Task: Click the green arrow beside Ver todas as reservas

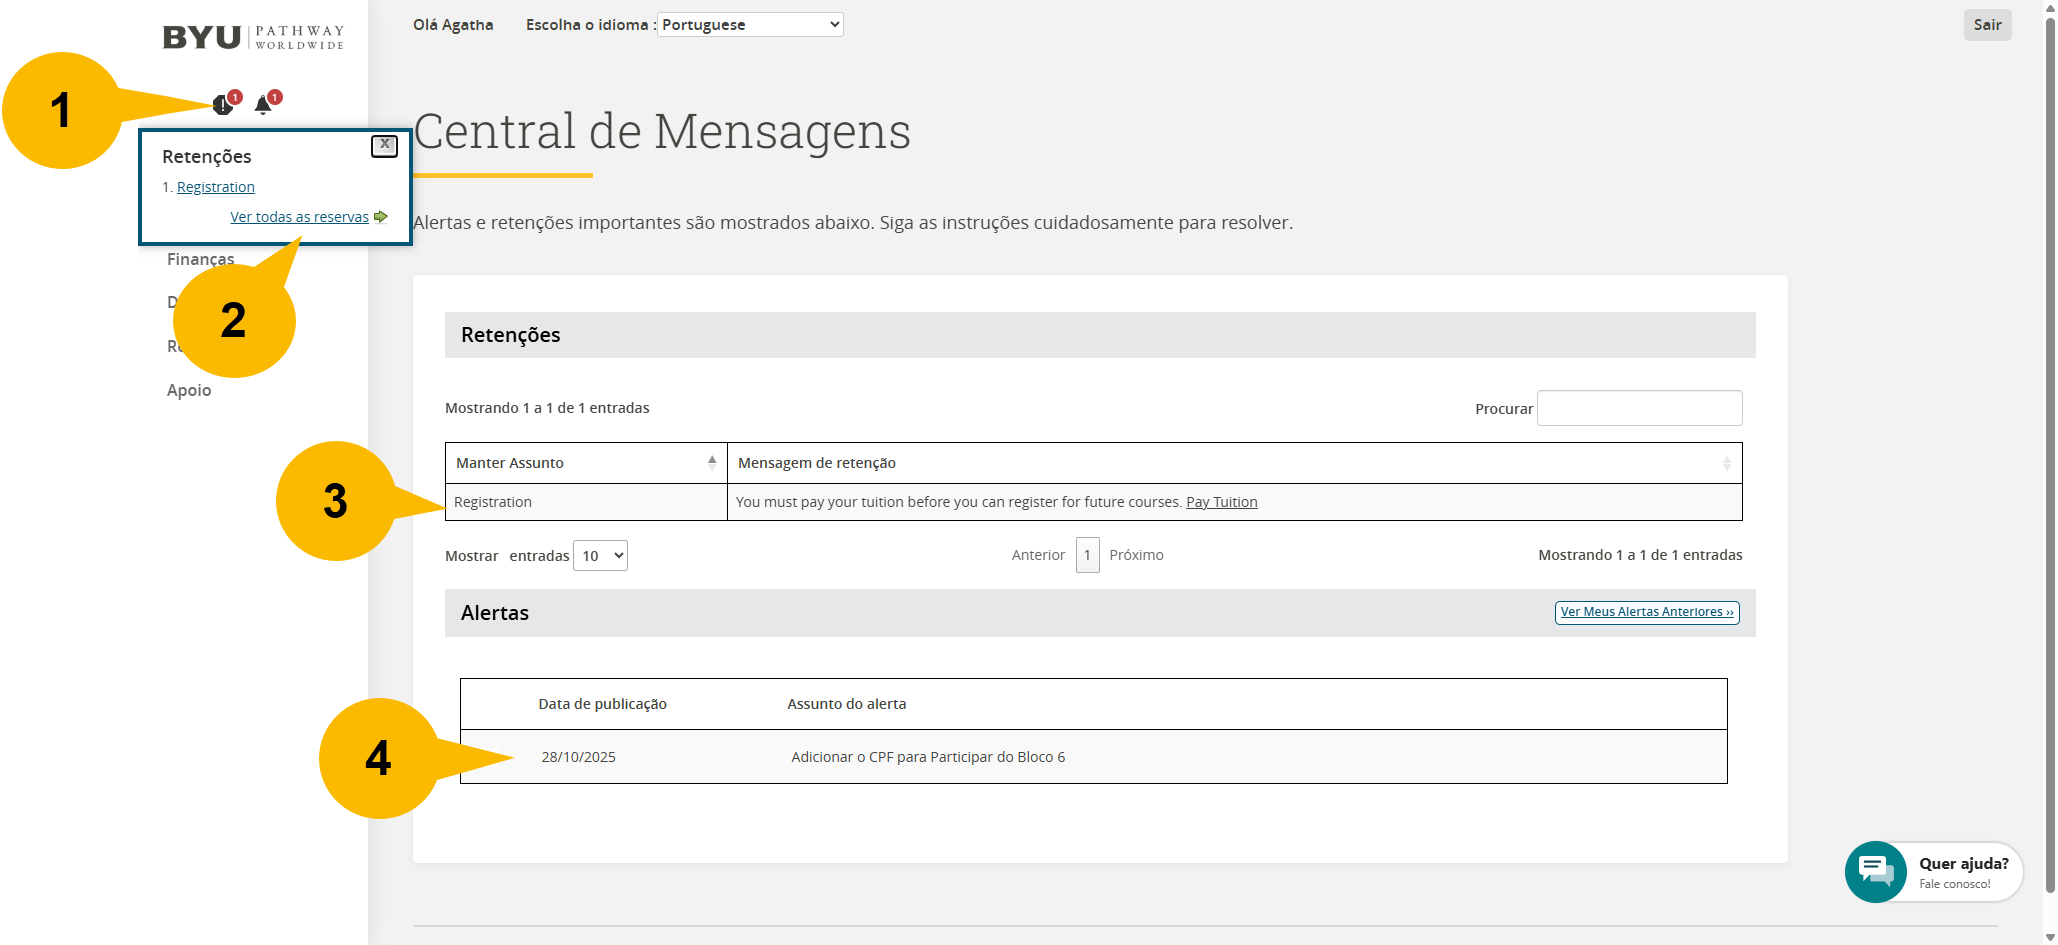Action: coord(381,217)
